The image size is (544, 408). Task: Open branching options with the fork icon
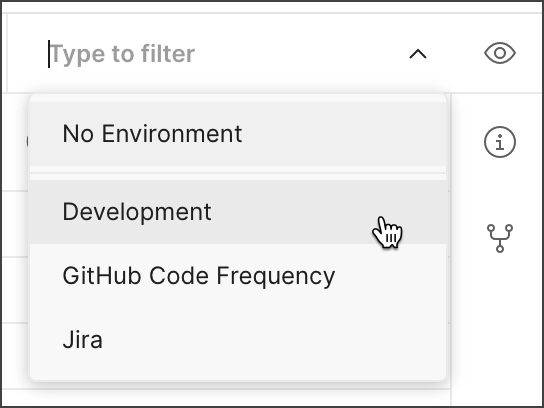pyautogui.click(x=500, y=238)
